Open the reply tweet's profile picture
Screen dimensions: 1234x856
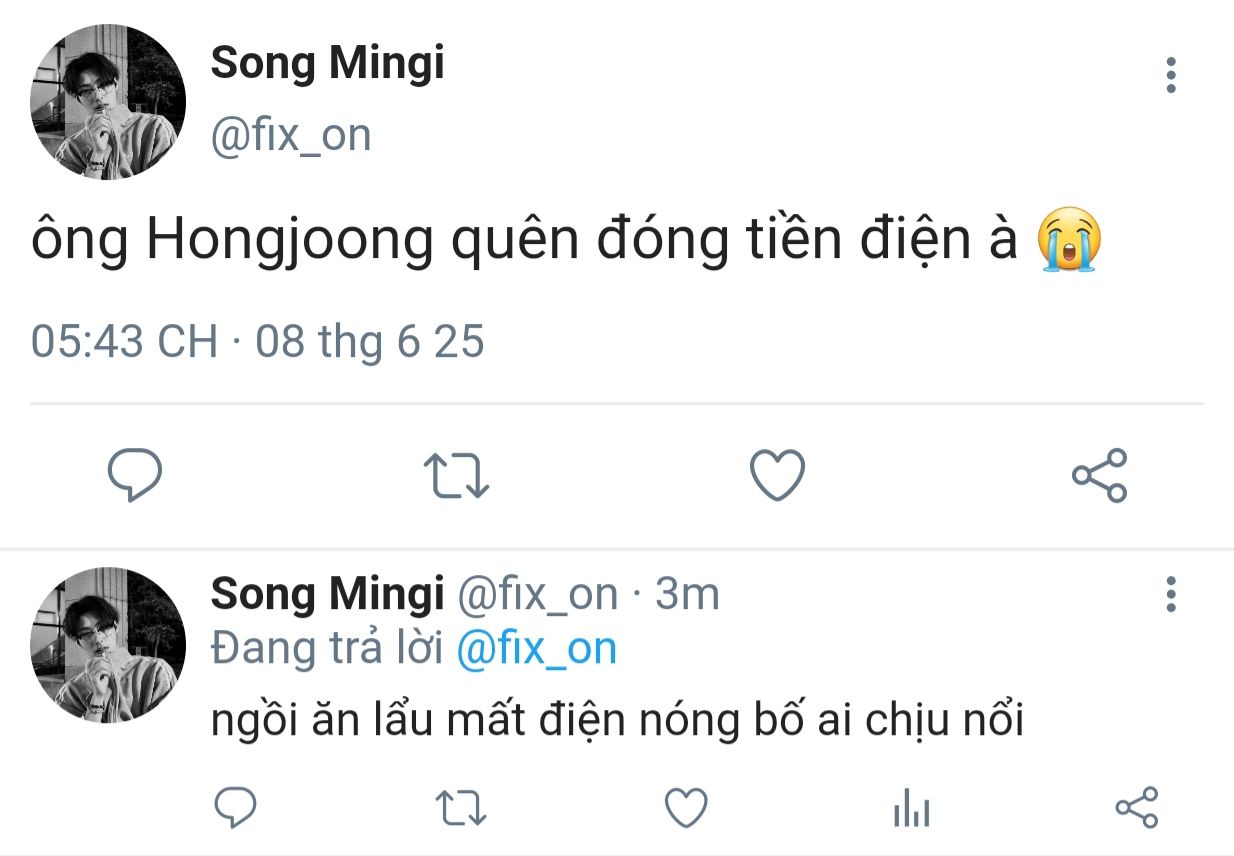point(109,644)
